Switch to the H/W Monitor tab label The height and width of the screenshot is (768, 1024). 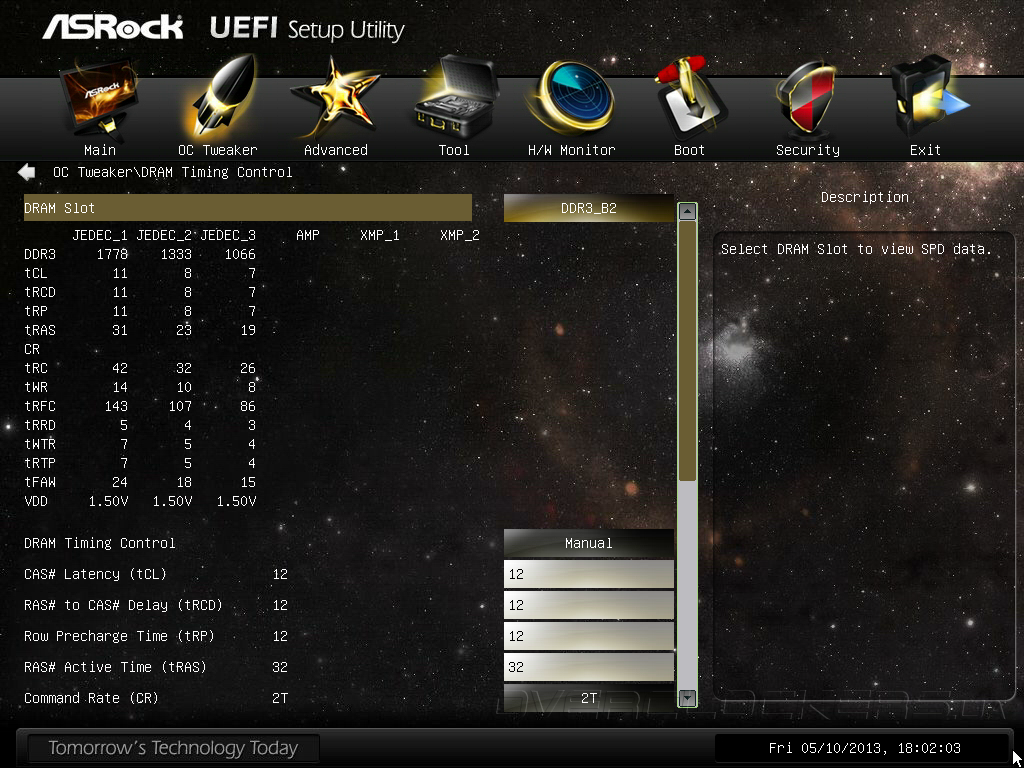coord(571,150)
